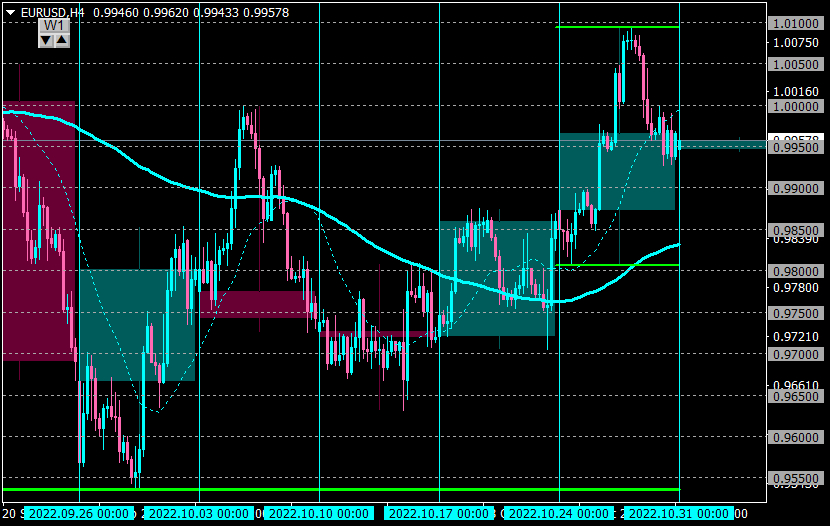Select the 2022.10.31 00:00 date label
This screenshot has width=830, height=526.
coord(679,513)
